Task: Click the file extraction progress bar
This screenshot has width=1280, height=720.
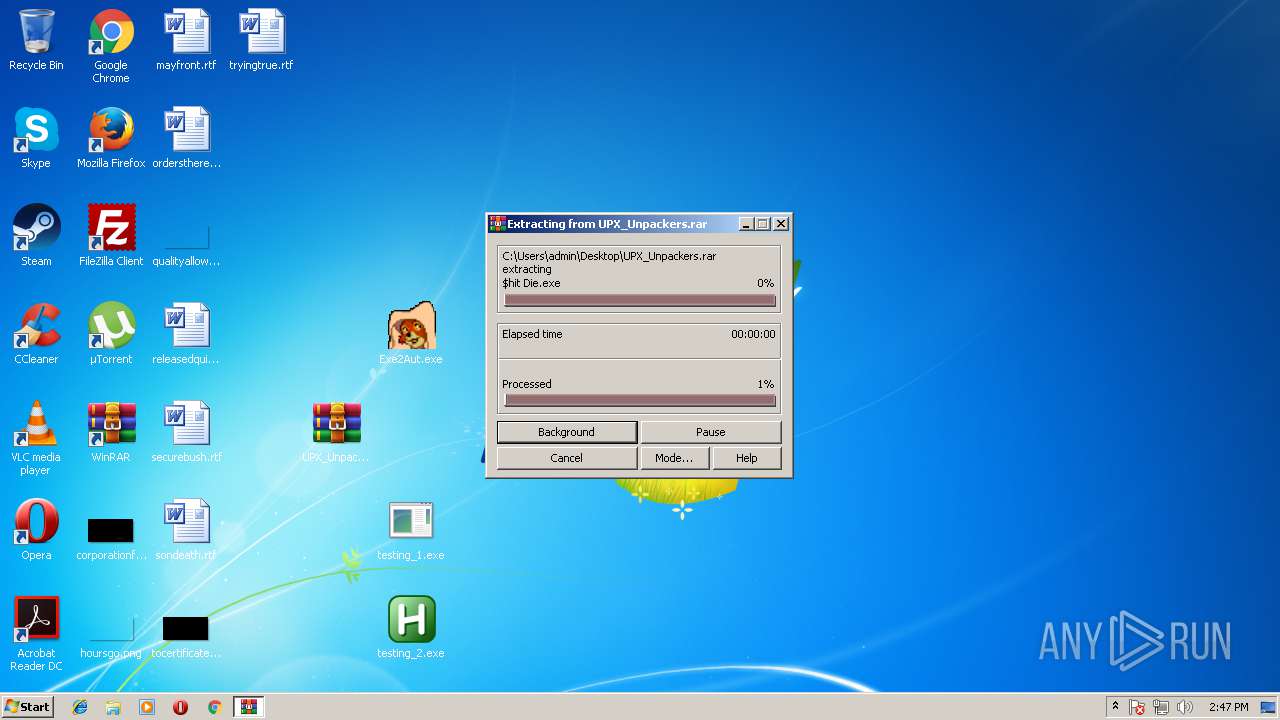Action: (x=640, y=300)
